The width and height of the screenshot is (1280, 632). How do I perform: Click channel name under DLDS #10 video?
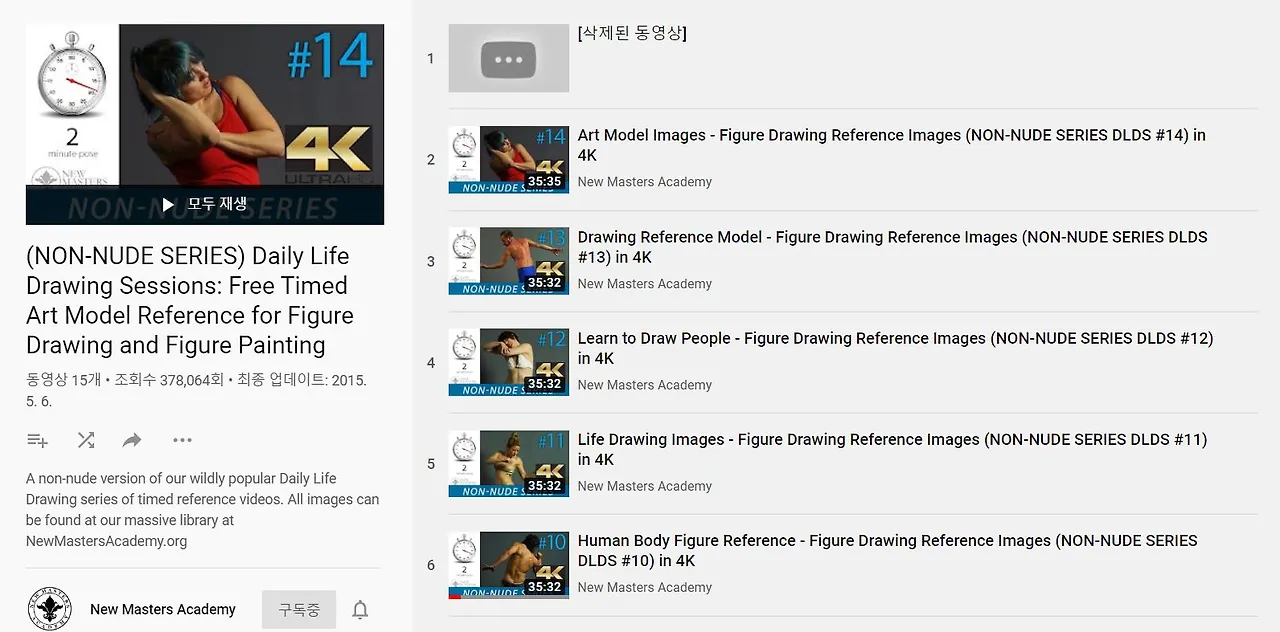click(x=645, y=587)
